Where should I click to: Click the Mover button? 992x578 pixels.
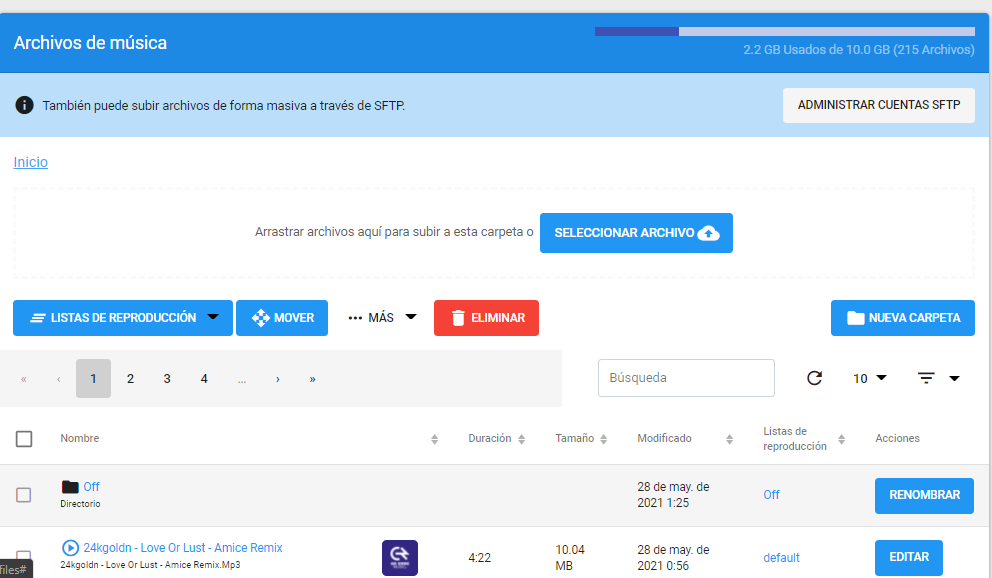(282, 317)
